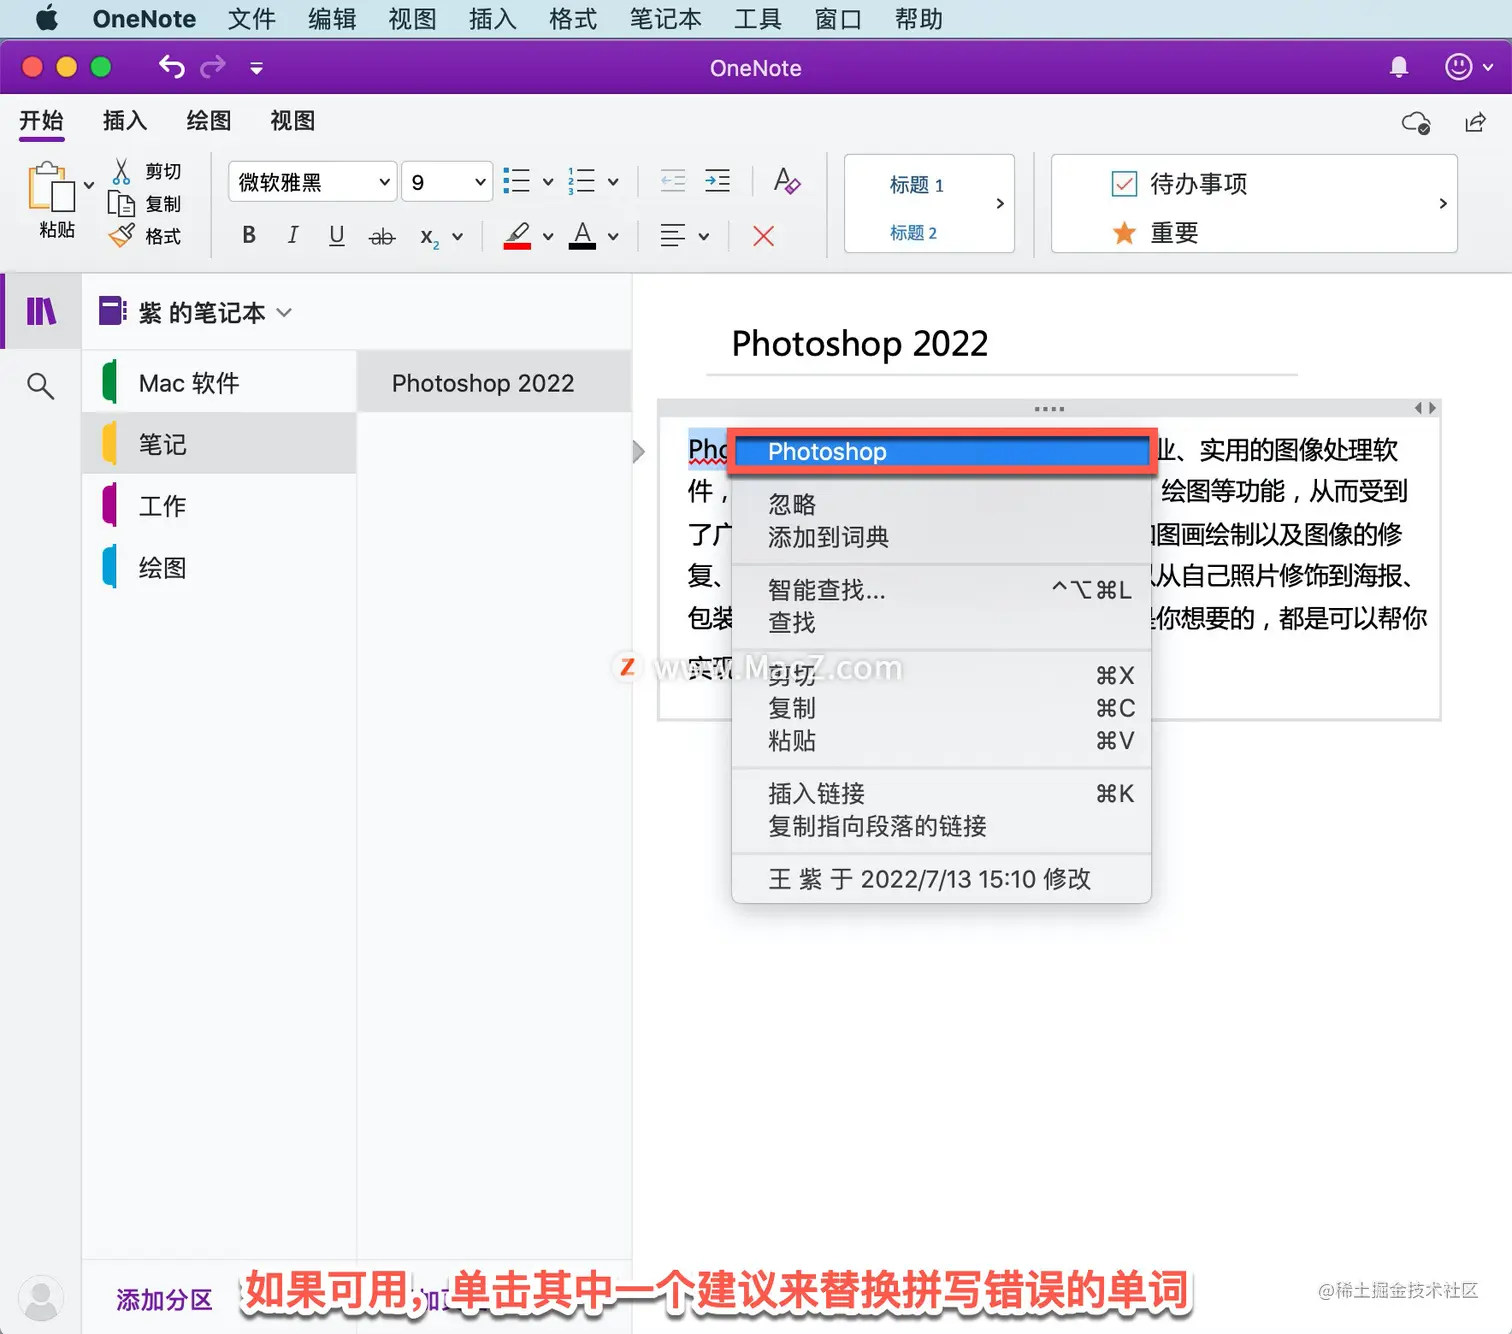Switch to the 插入 ribbon tab
This screenshot has height=1334, width=1512.
pos(125,121)
